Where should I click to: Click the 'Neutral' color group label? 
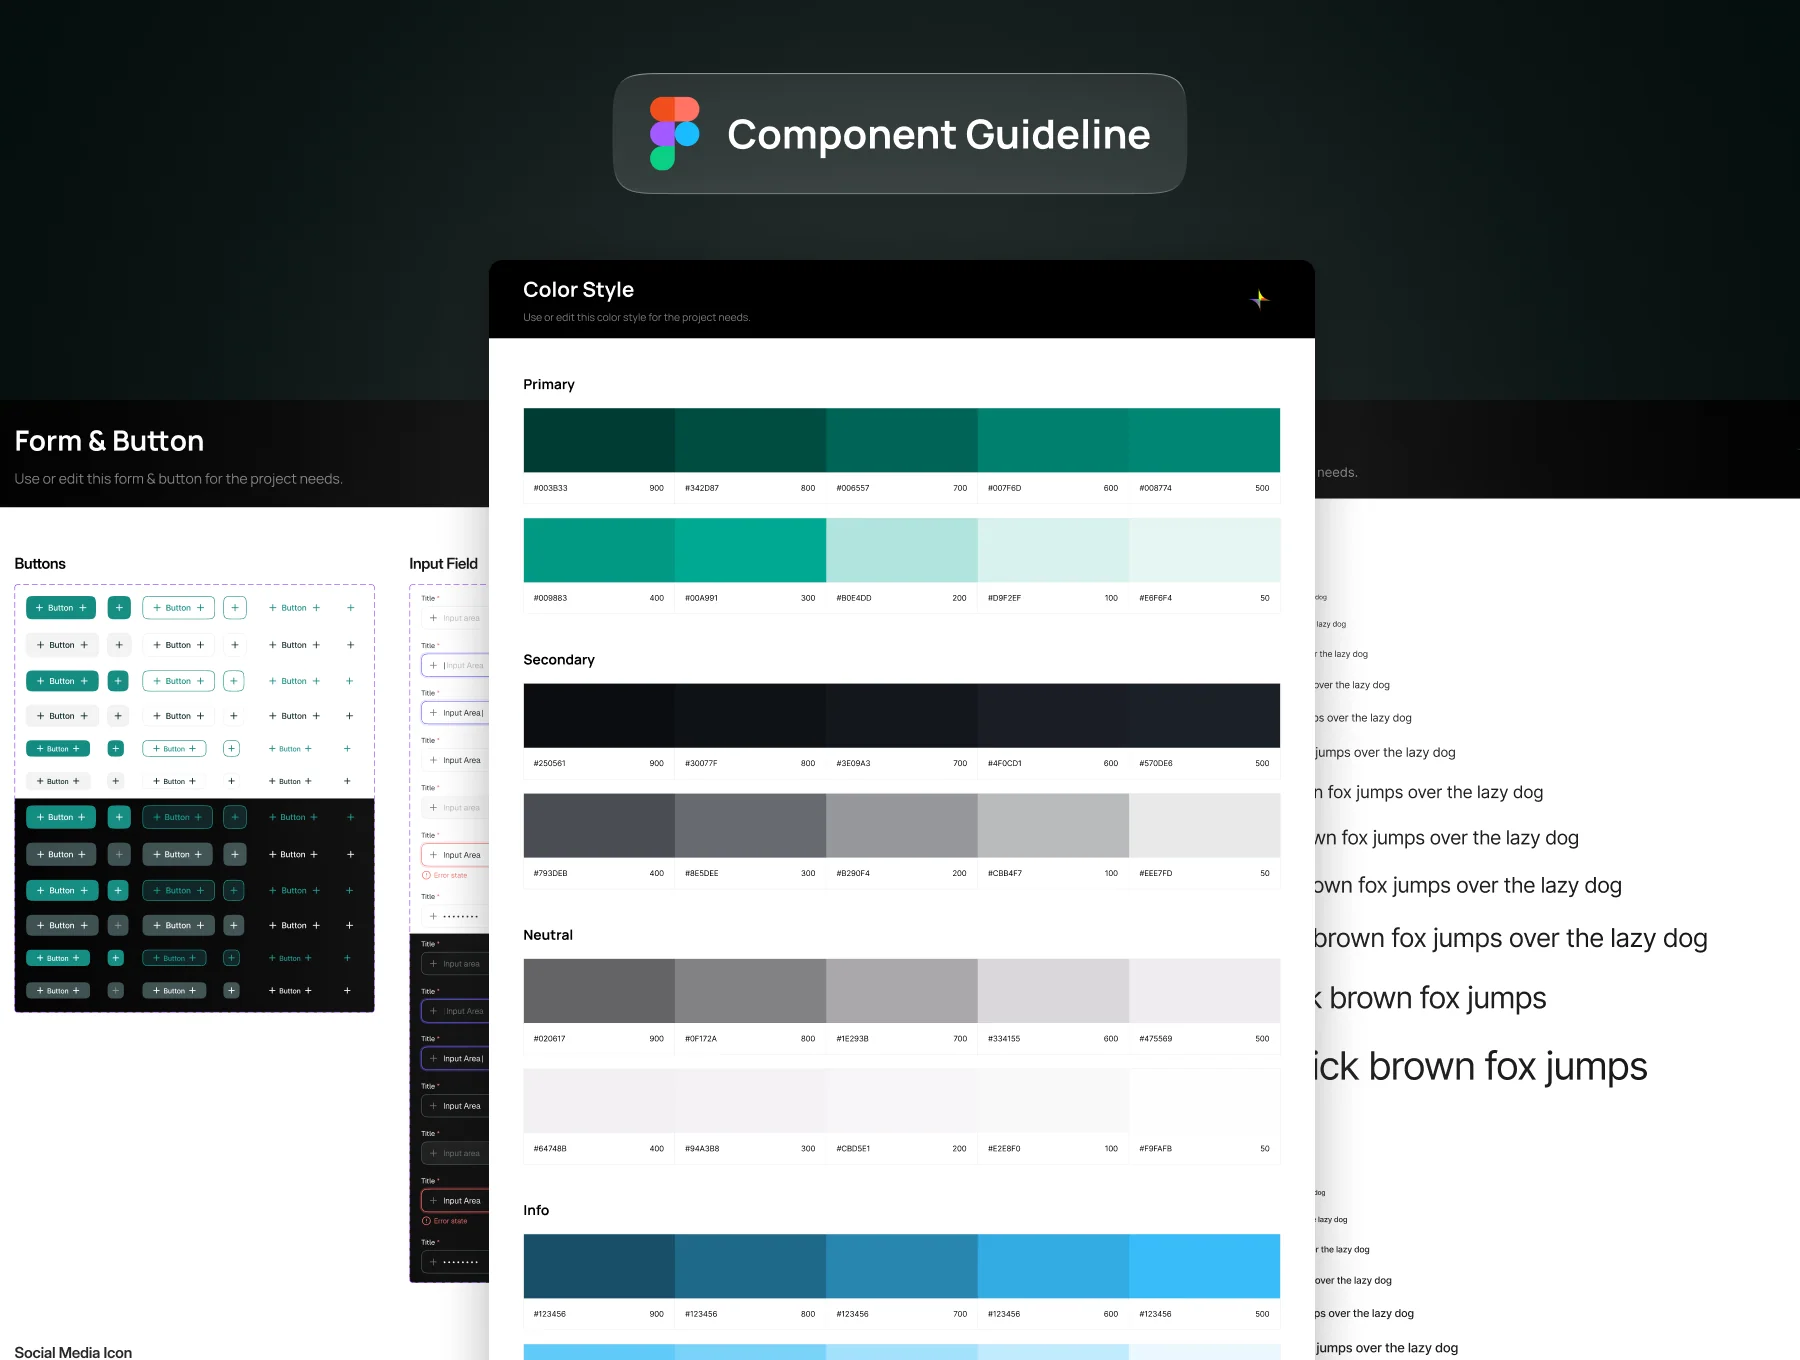pyautogui.click(x=548, y=935)
